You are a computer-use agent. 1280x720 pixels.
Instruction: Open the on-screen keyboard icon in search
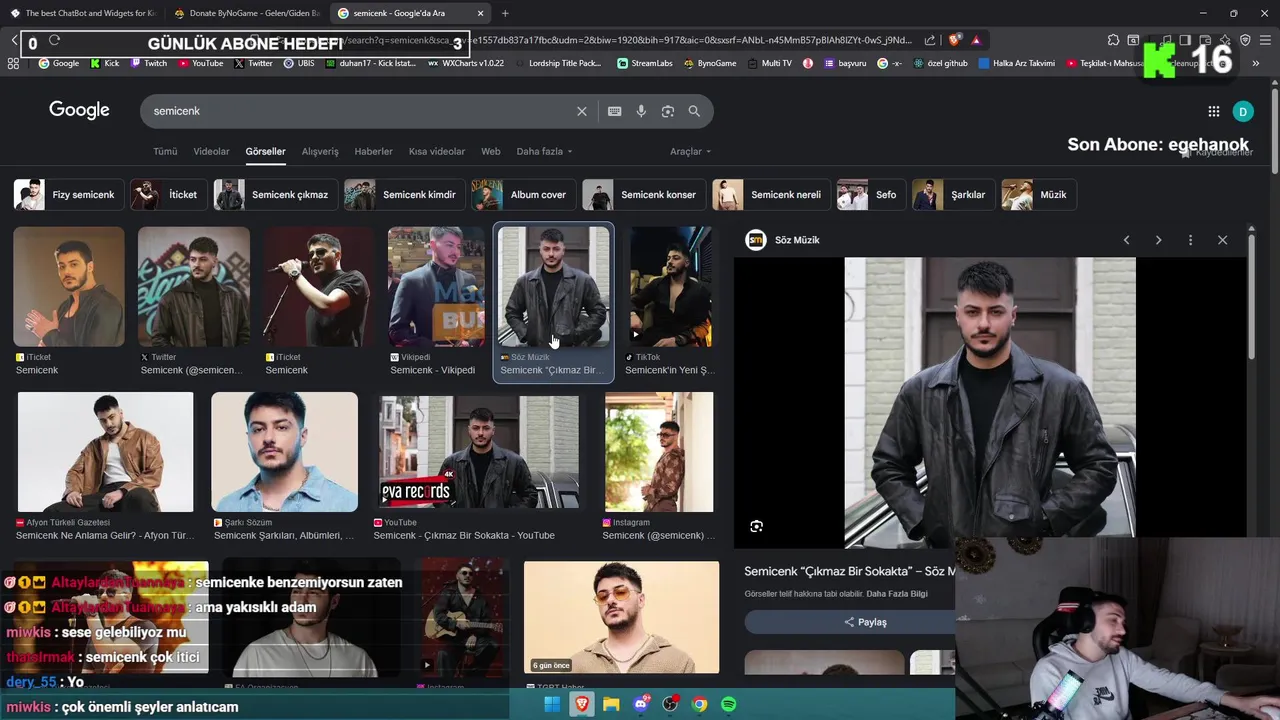614,111
